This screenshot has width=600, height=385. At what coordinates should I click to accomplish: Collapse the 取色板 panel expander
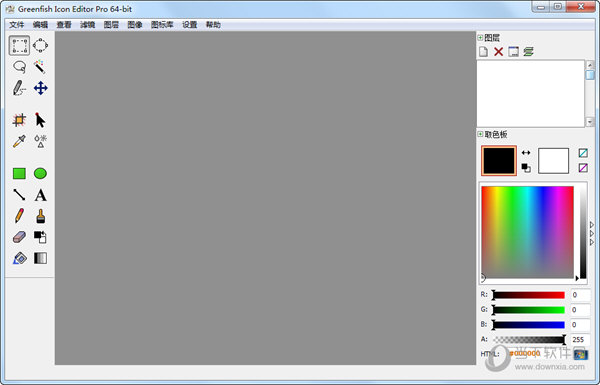tap(480, 134)
